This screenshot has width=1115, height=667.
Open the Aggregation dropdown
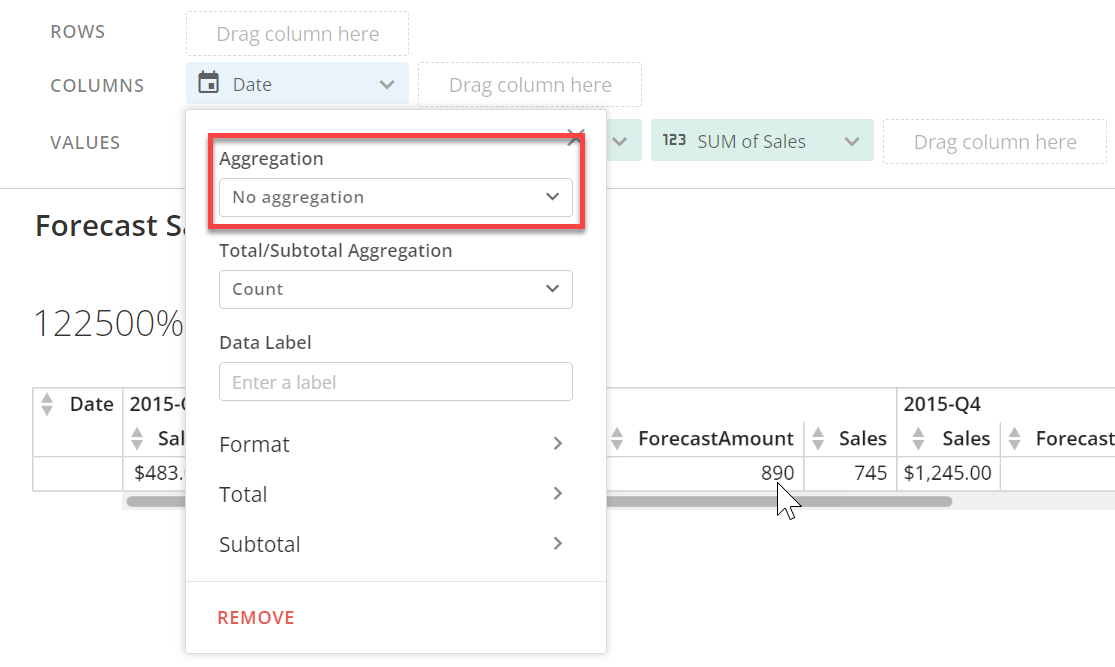pyautogui.click(x=395, y=197)
